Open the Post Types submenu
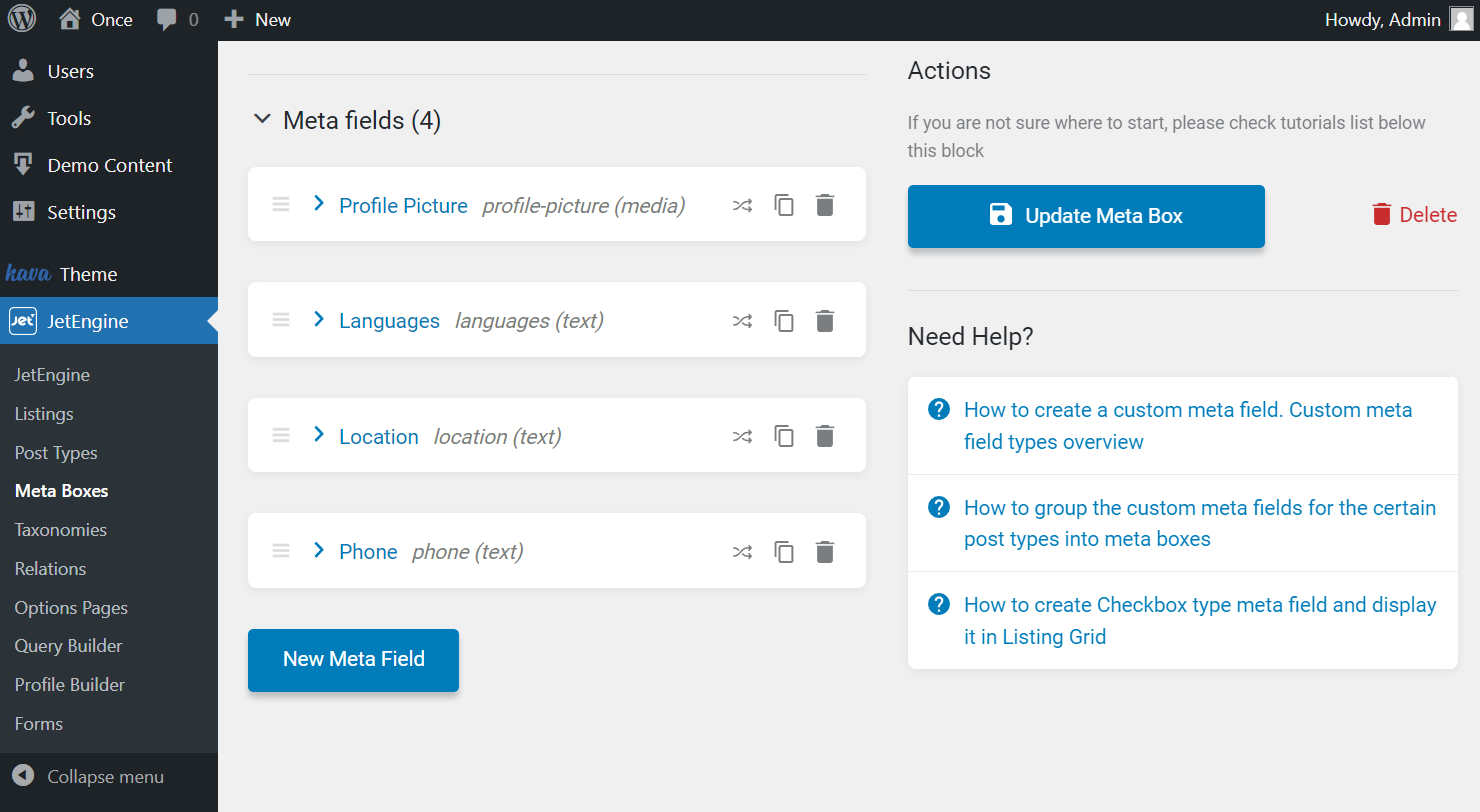 [x=56, y=453]
